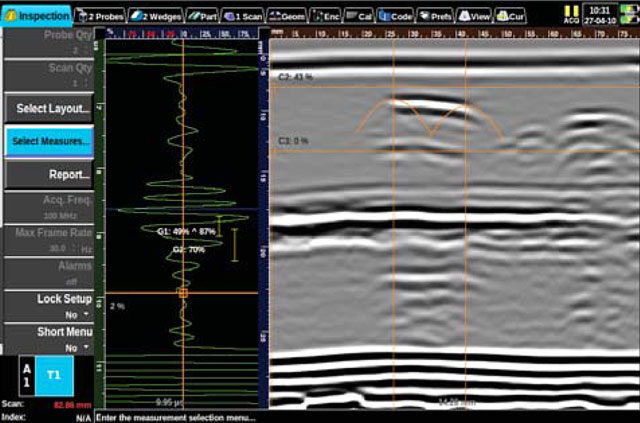
Task: Click the orange cursor marker on A-scan
Action: pos(183,293)
